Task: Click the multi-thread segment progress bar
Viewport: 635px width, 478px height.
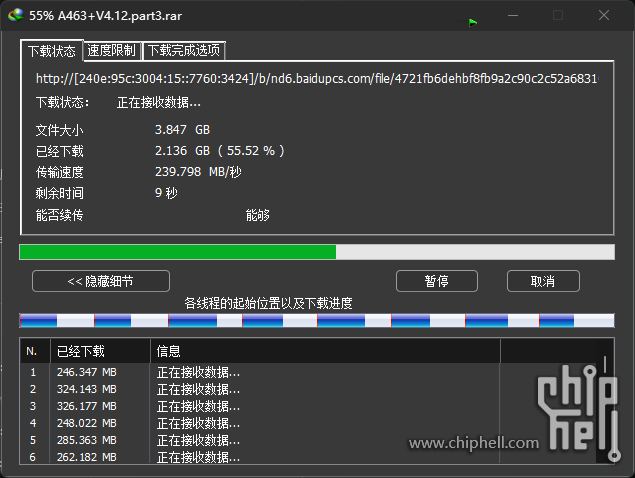Action: (317, 320)
